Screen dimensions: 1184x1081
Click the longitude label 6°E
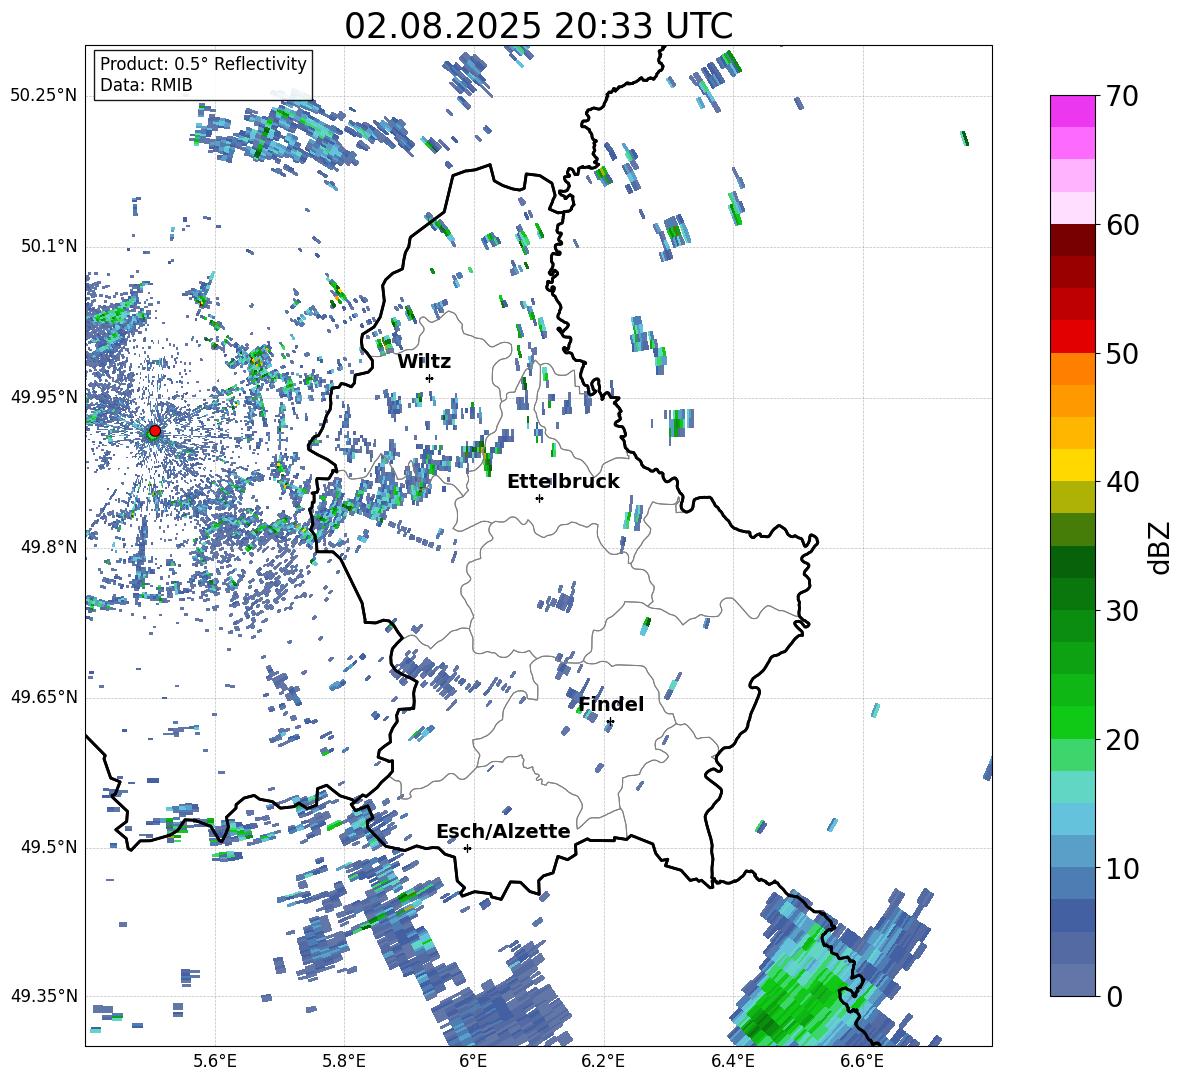pyautogui.click(x=473, y=1061)
